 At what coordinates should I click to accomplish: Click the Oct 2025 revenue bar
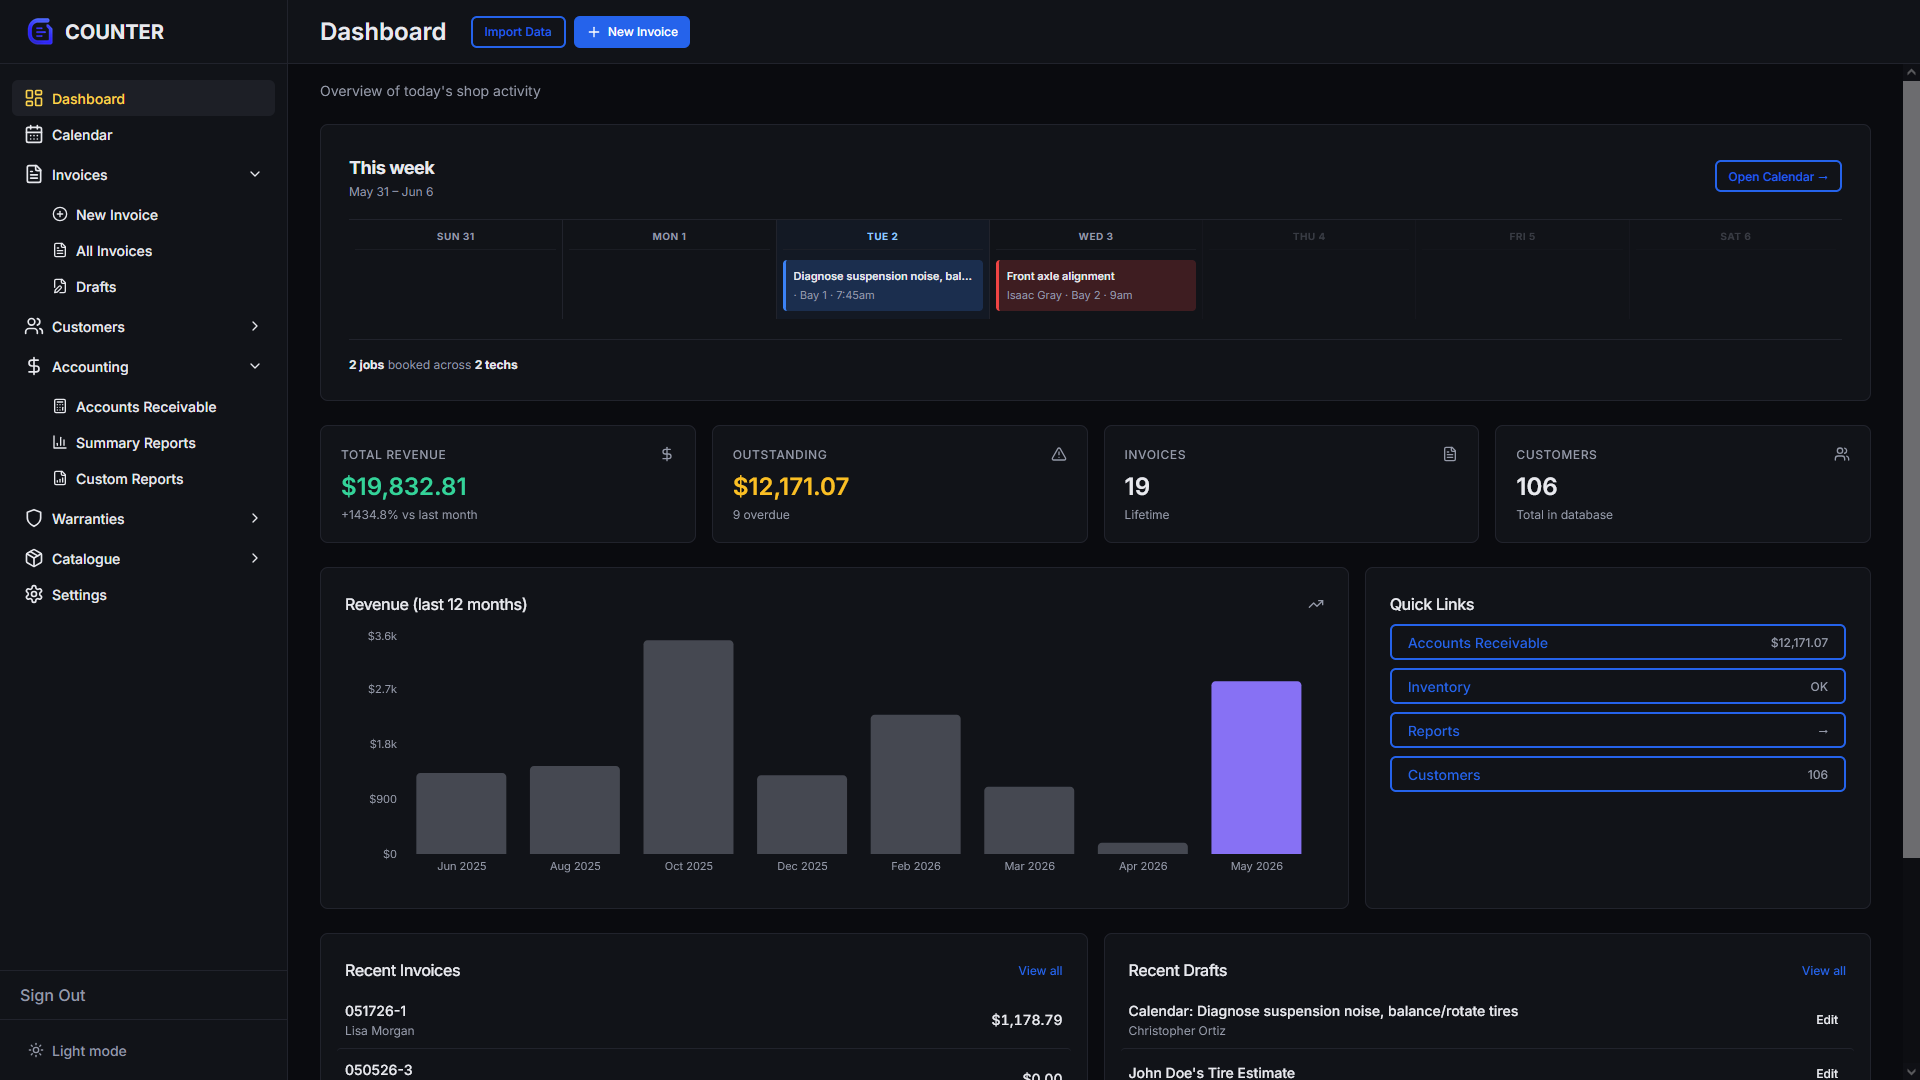coord(688,747)
